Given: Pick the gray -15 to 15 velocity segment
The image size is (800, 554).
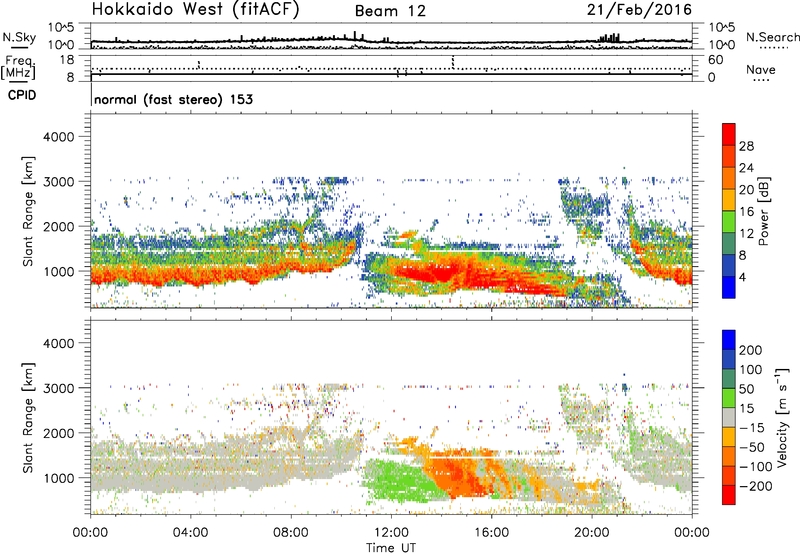Looking at the screenshot, I should click(x=729, y=418).
